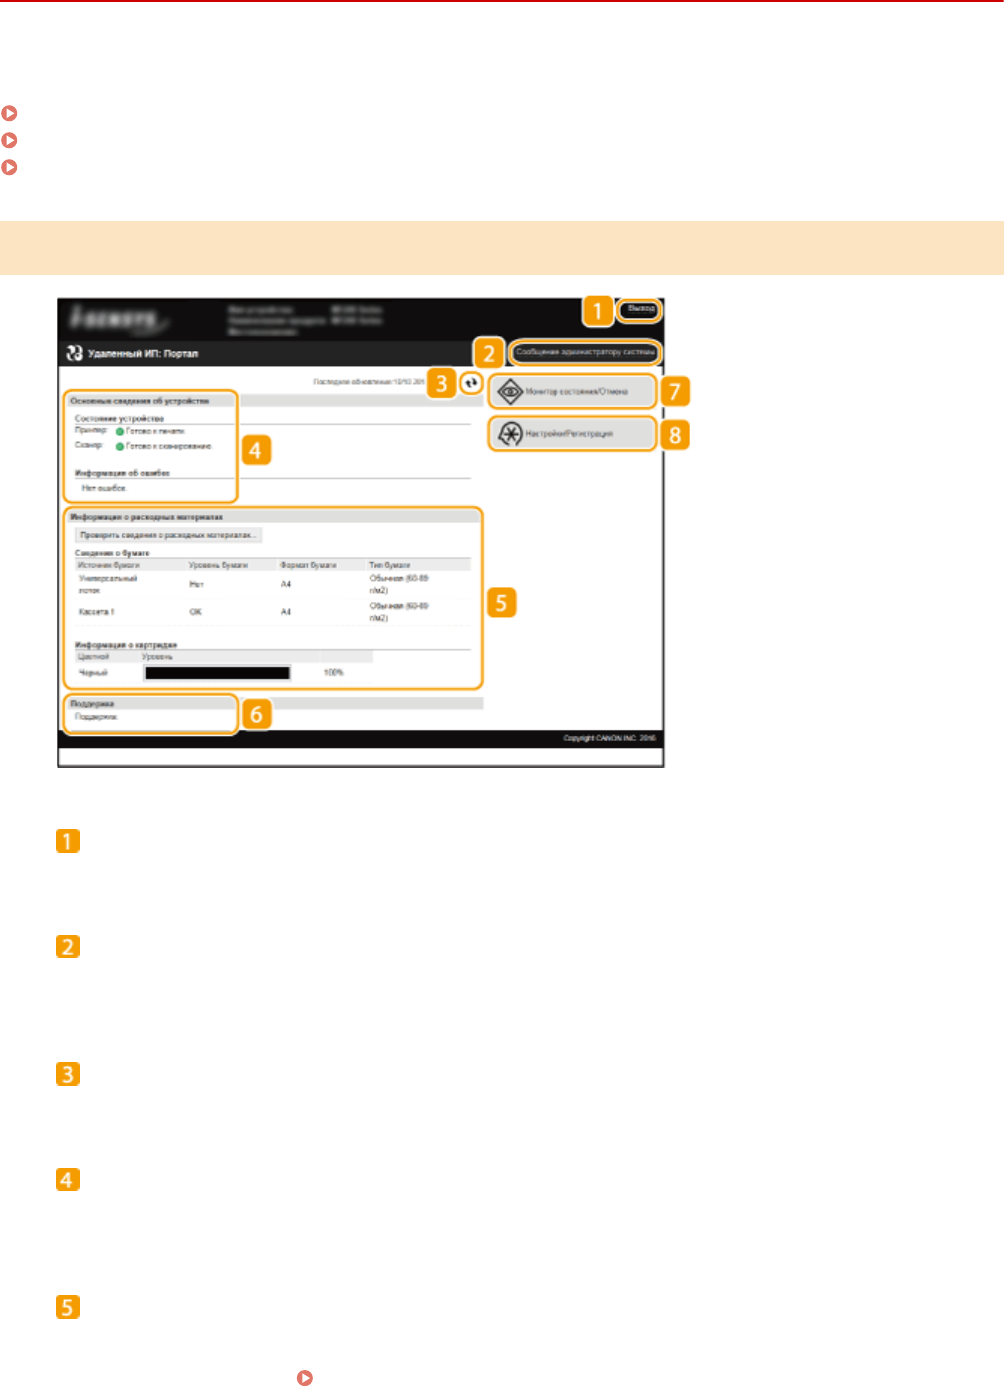Open the Монитор состояния/Отмена page

(x=572, y=391)
